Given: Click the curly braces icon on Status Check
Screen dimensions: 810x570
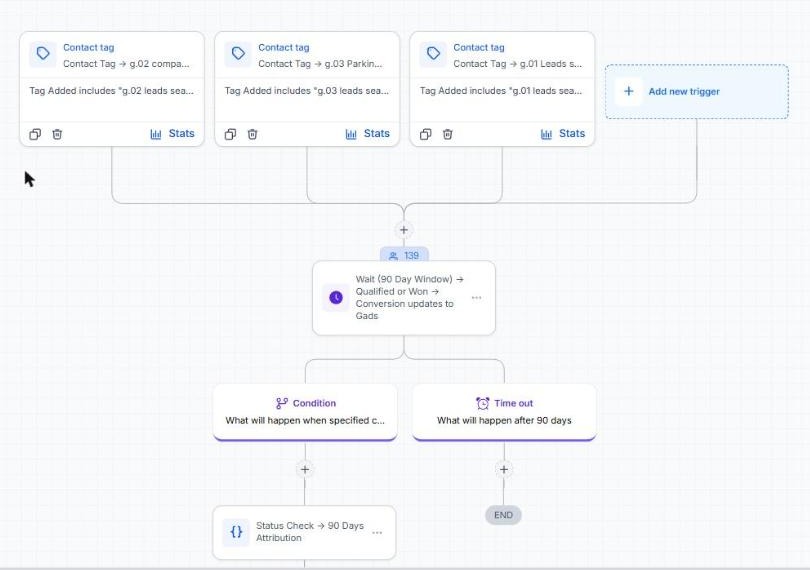Looking at the screenshot, I should tap(236, 532).
